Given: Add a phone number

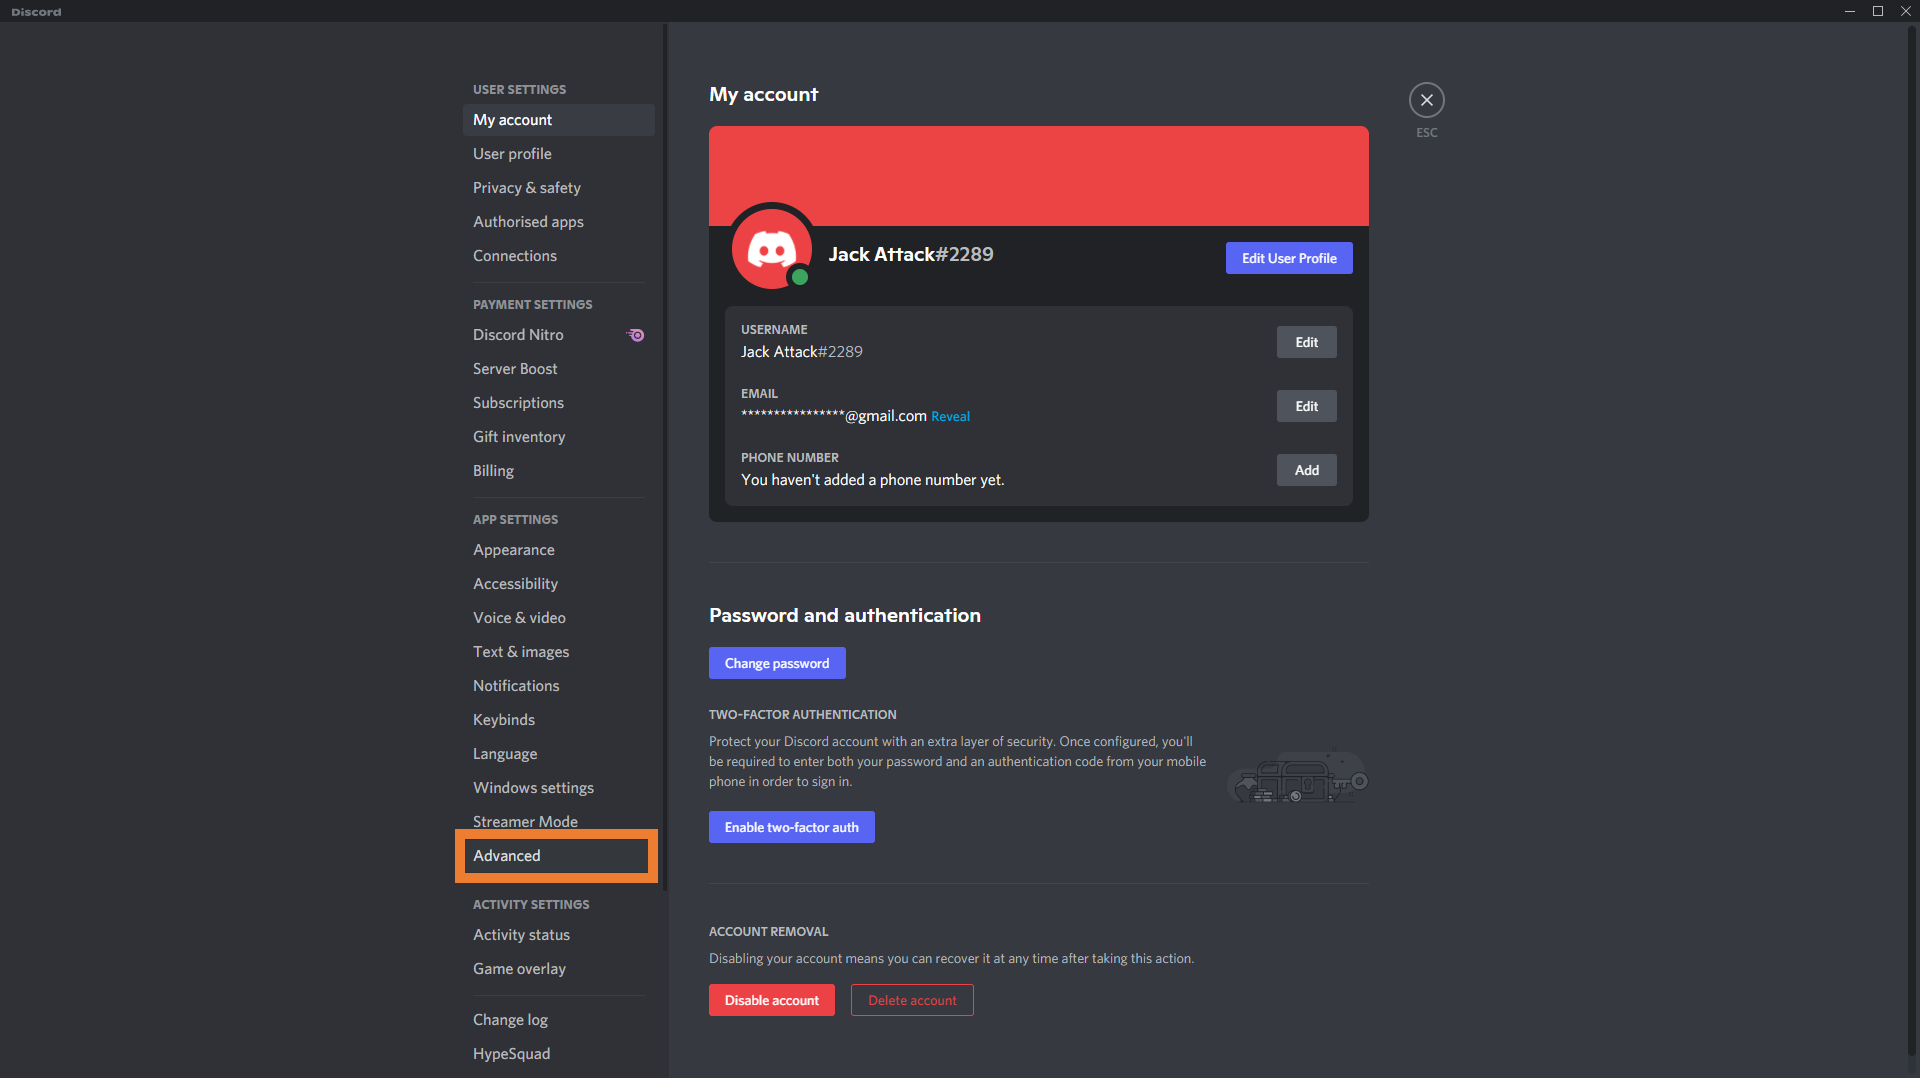Looking at the screenshot, I should [1306, 470].
